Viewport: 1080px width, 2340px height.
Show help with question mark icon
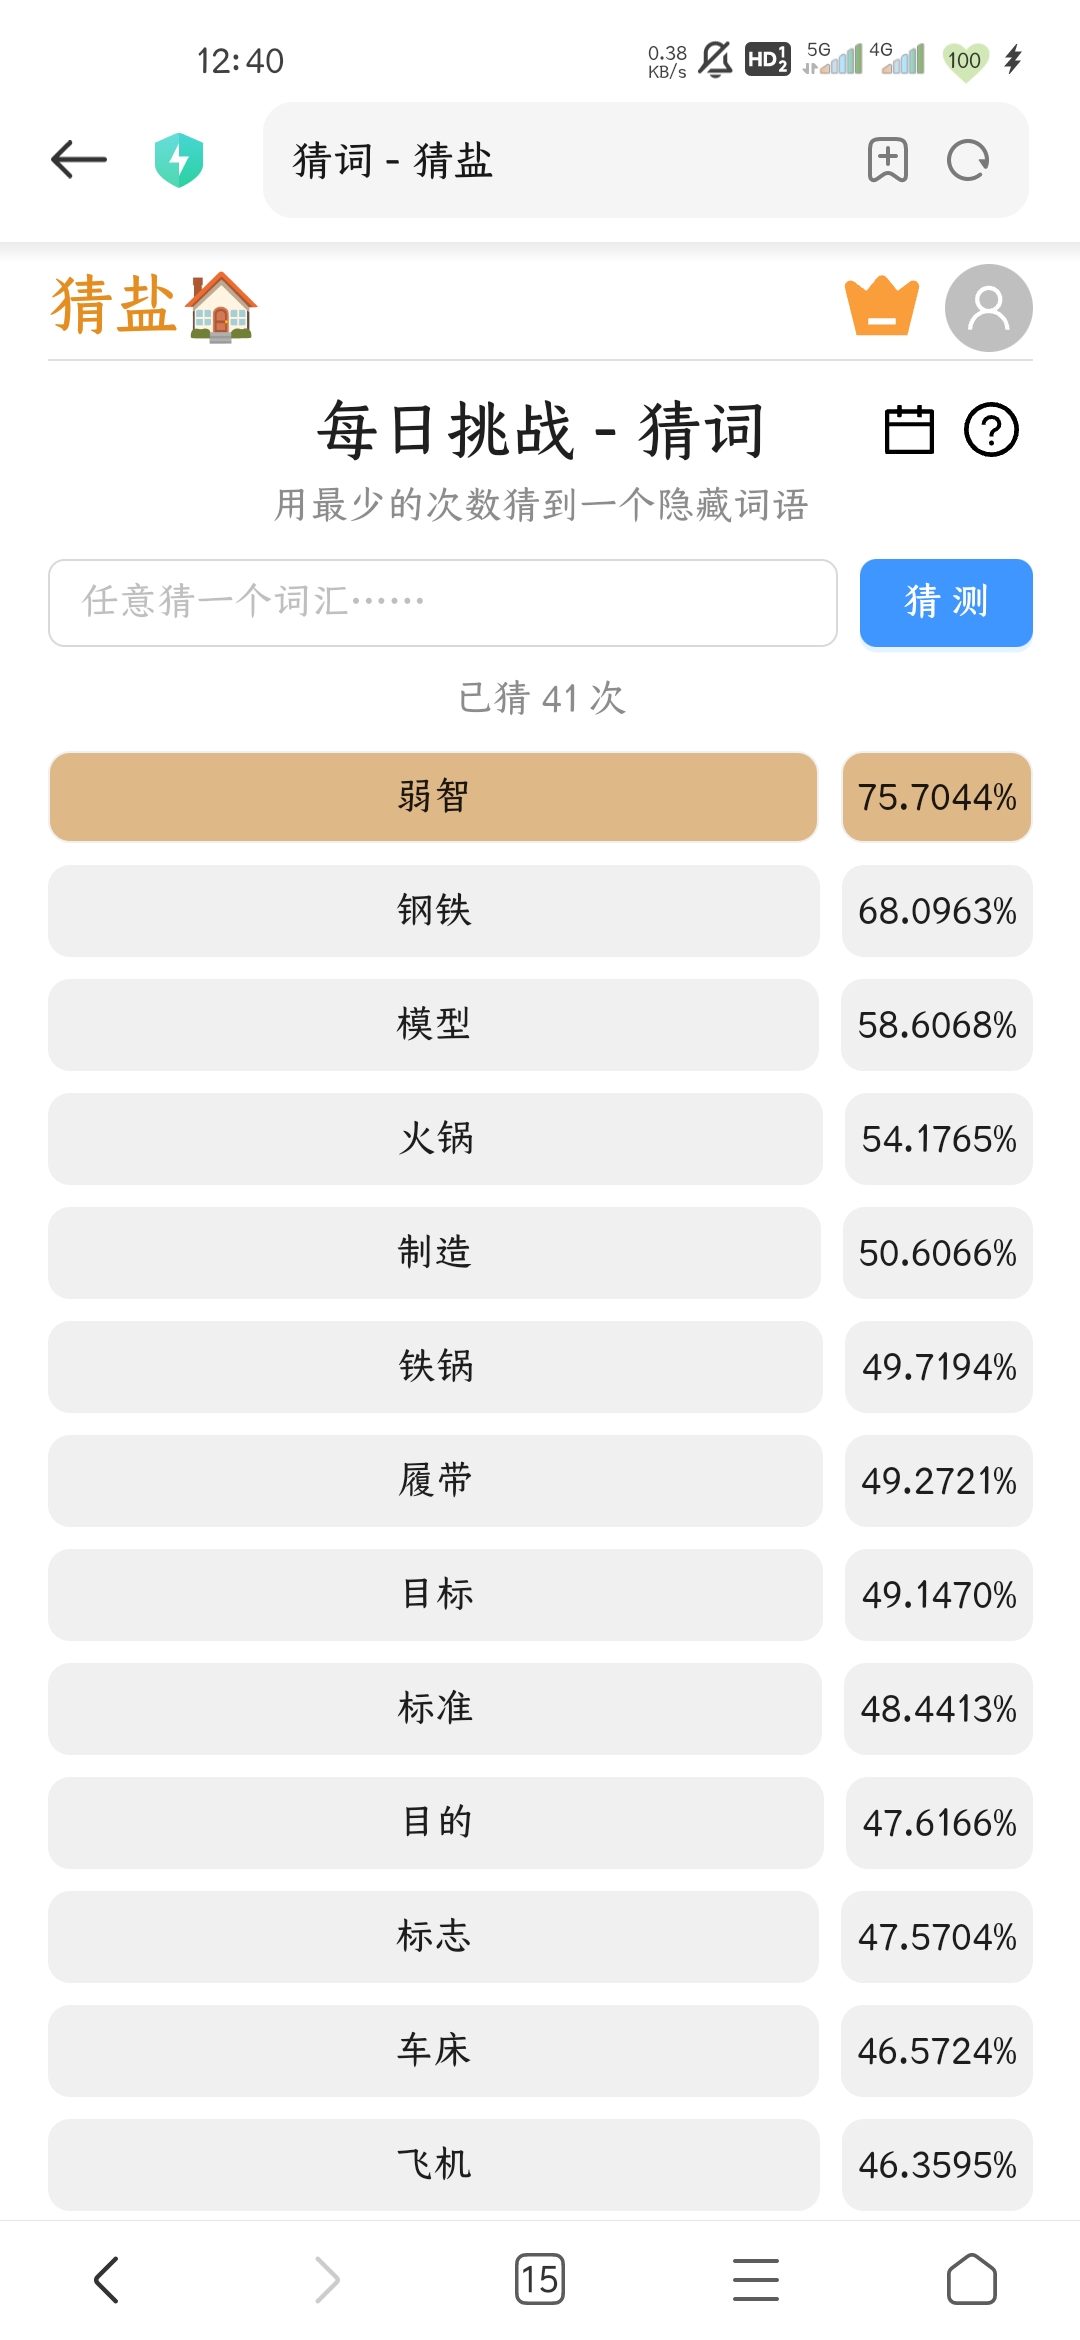pos(991,430)
